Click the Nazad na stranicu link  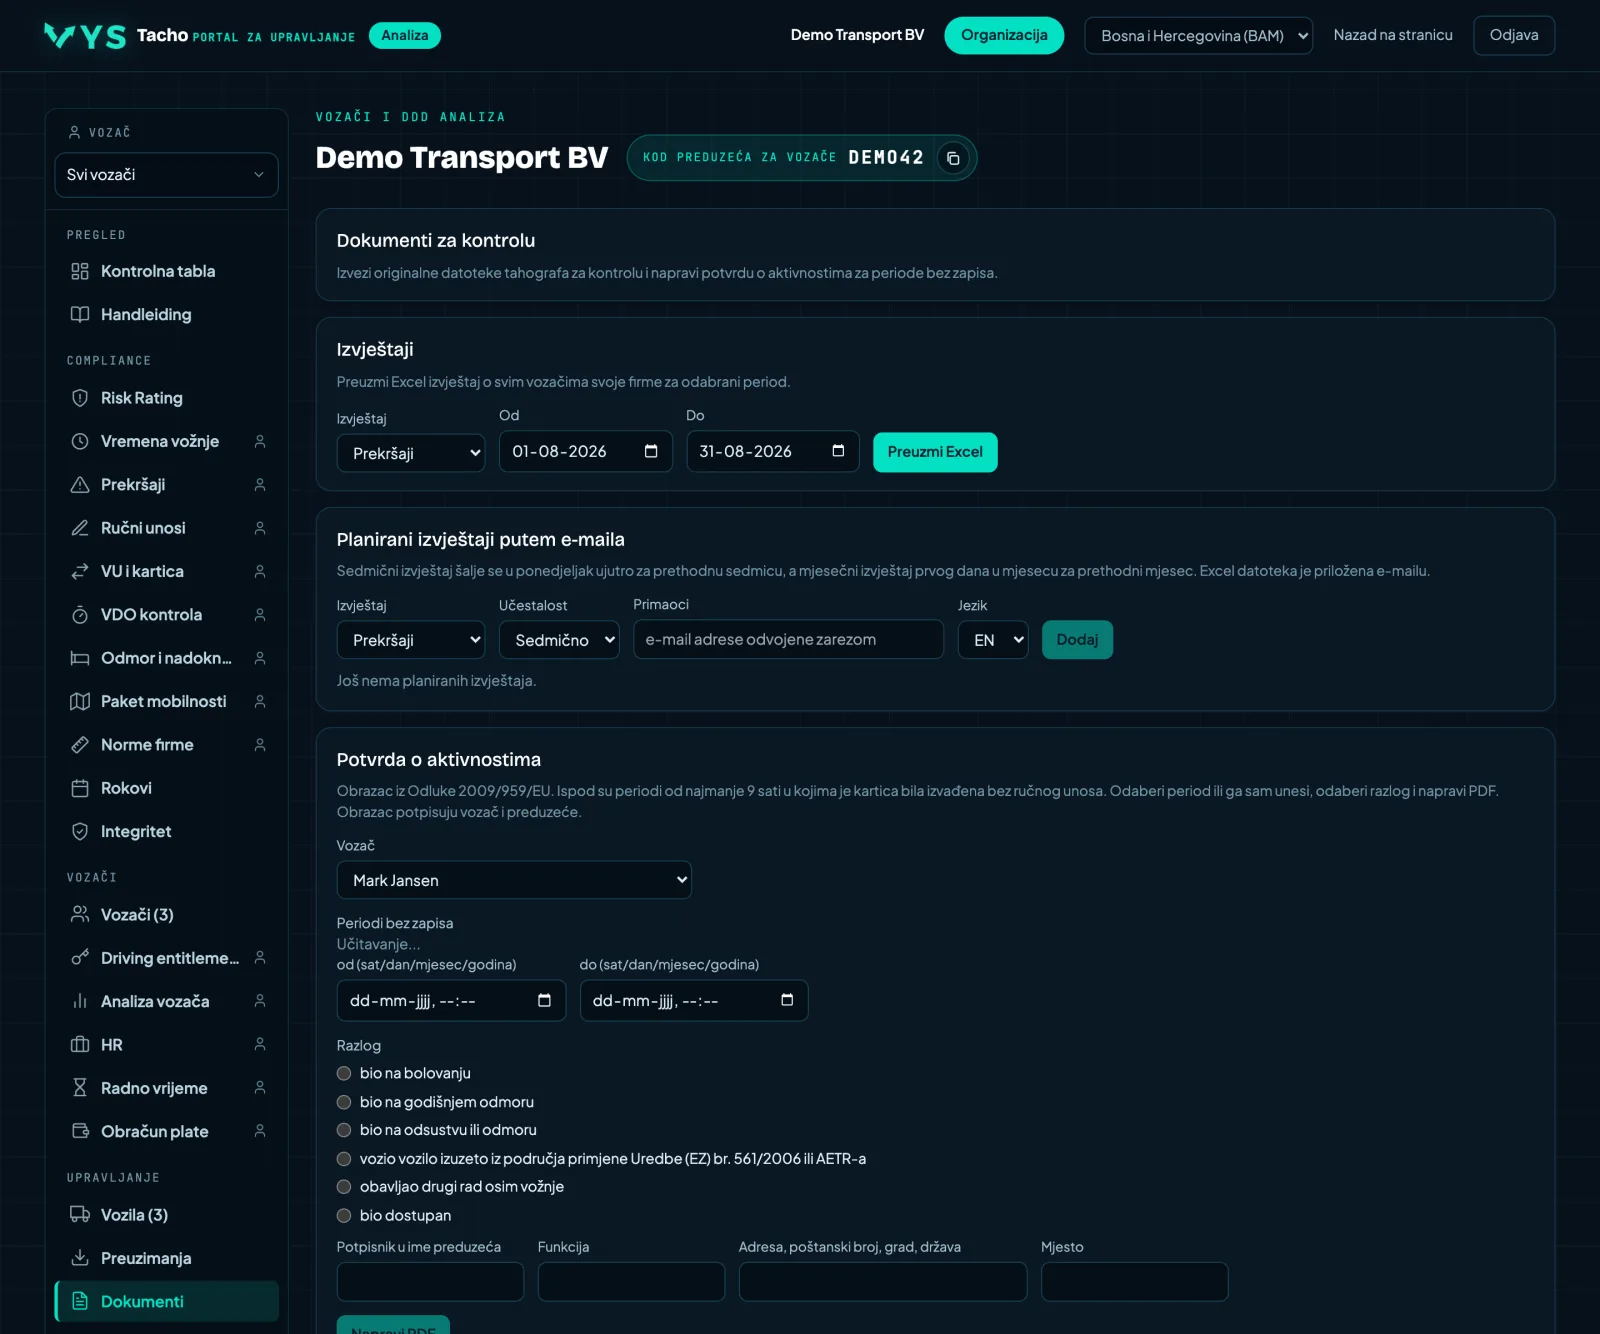pos(1393,35)
